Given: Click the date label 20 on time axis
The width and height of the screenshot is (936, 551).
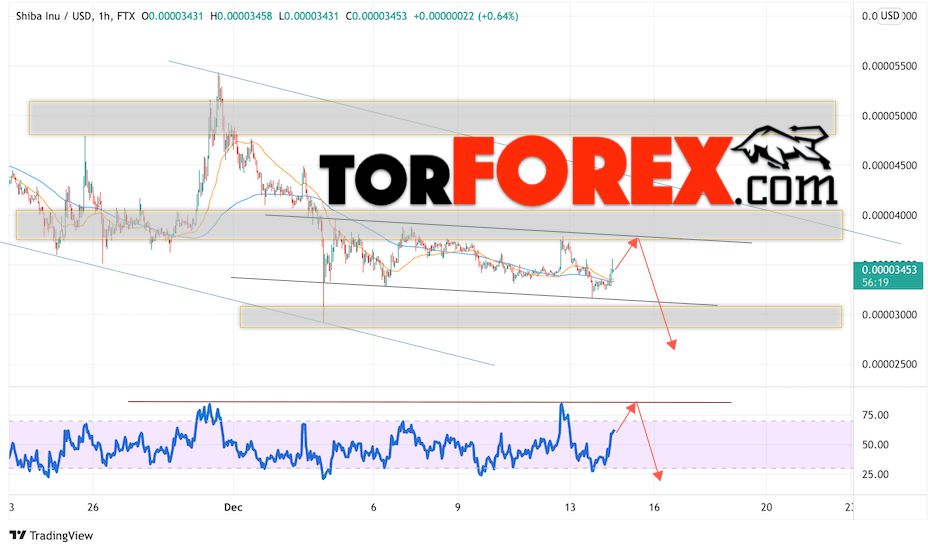Looking at the screenshot, I should pyautogui.click(x=766, y=507).
